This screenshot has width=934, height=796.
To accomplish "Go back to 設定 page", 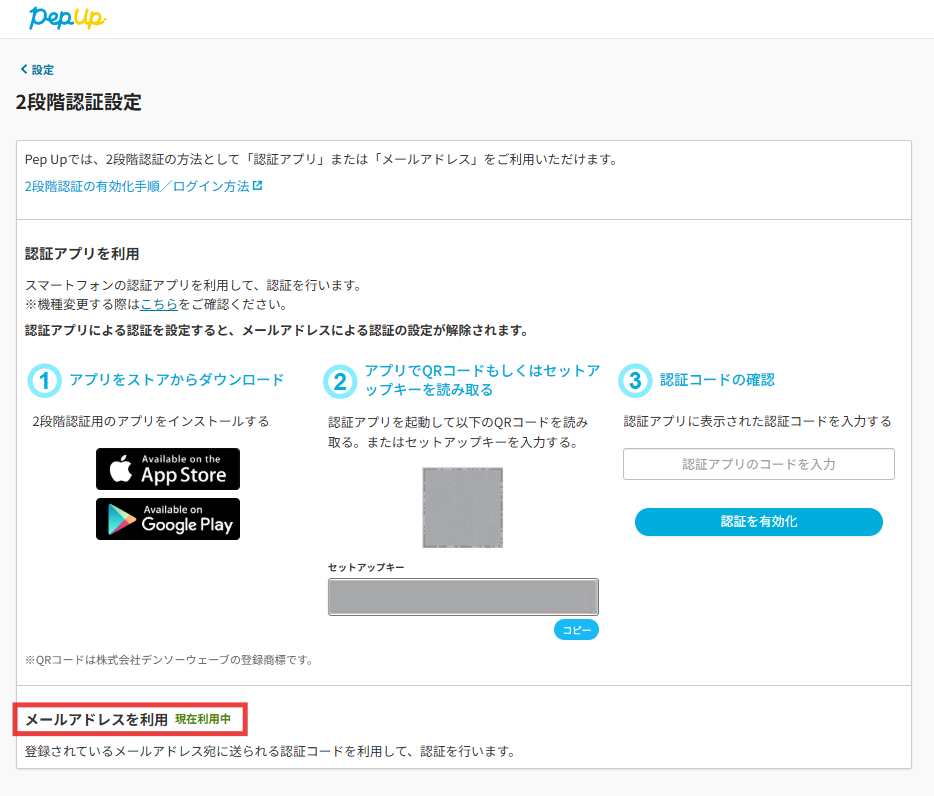I will pos(37,70).
